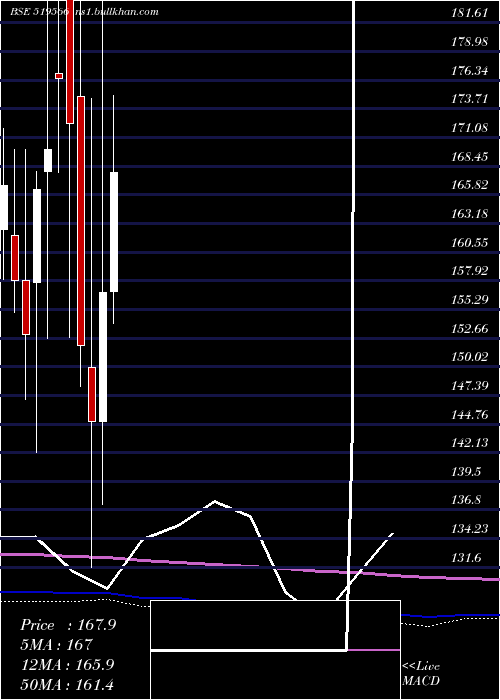Click the Price : 167.9 readout

[x=68, y=625]
